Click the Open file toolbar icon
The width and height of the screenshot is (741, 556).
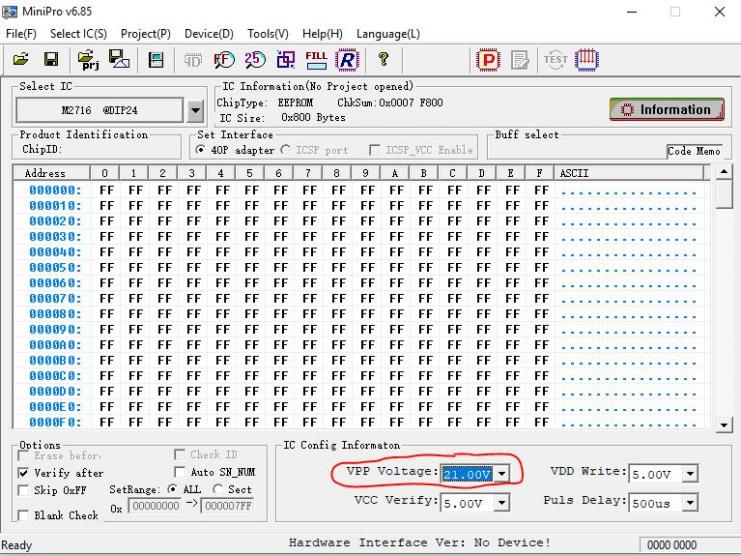tap(21, 61)
